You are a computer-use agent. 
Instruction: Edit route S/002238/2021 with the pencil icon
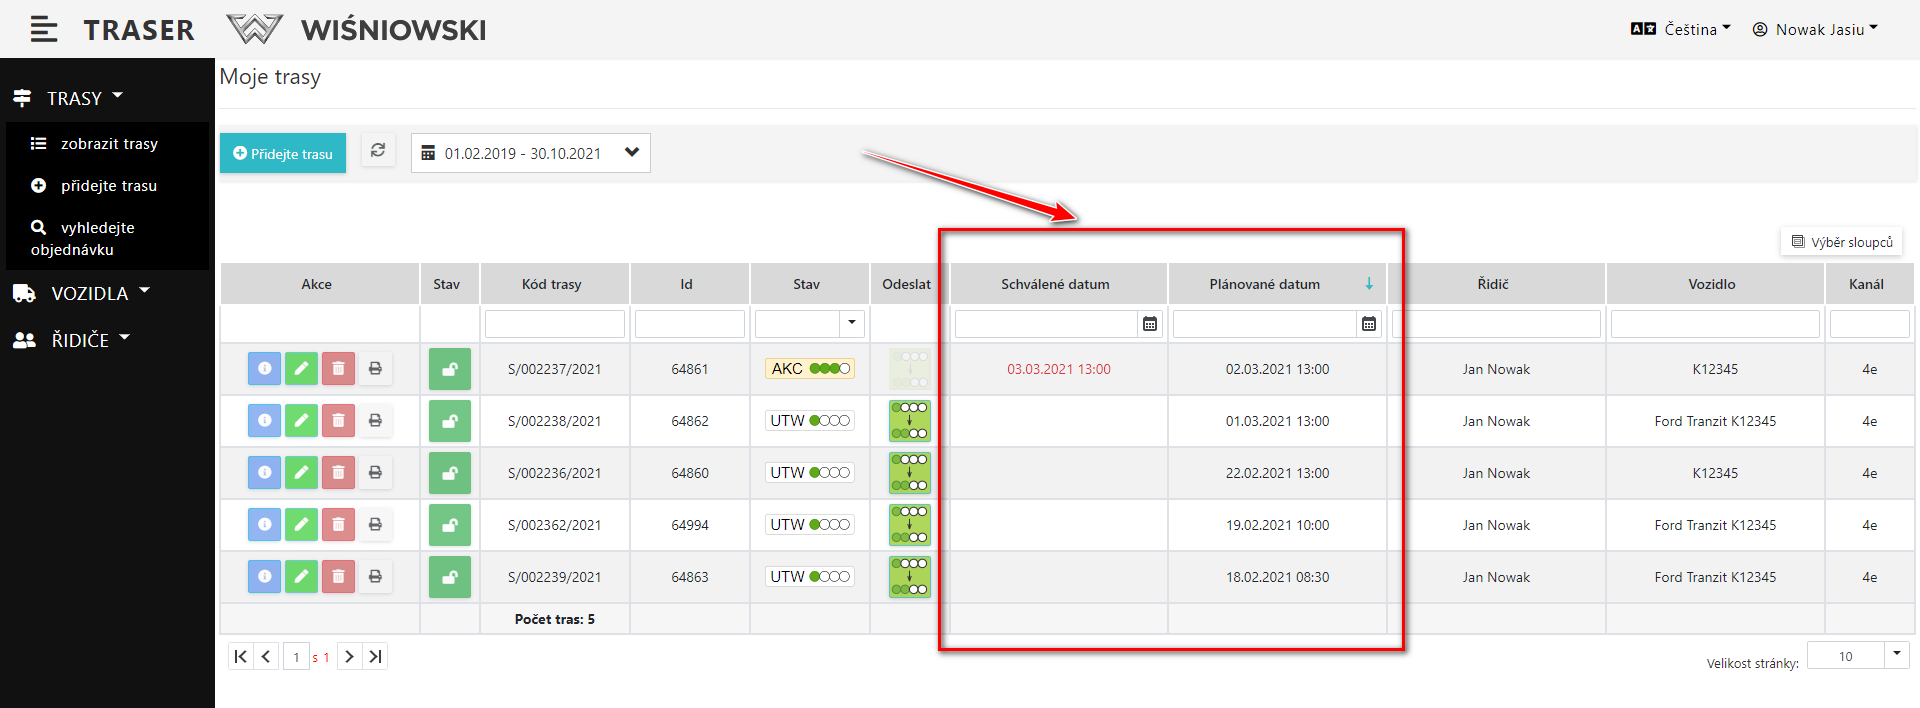click(x=301, y=421)
